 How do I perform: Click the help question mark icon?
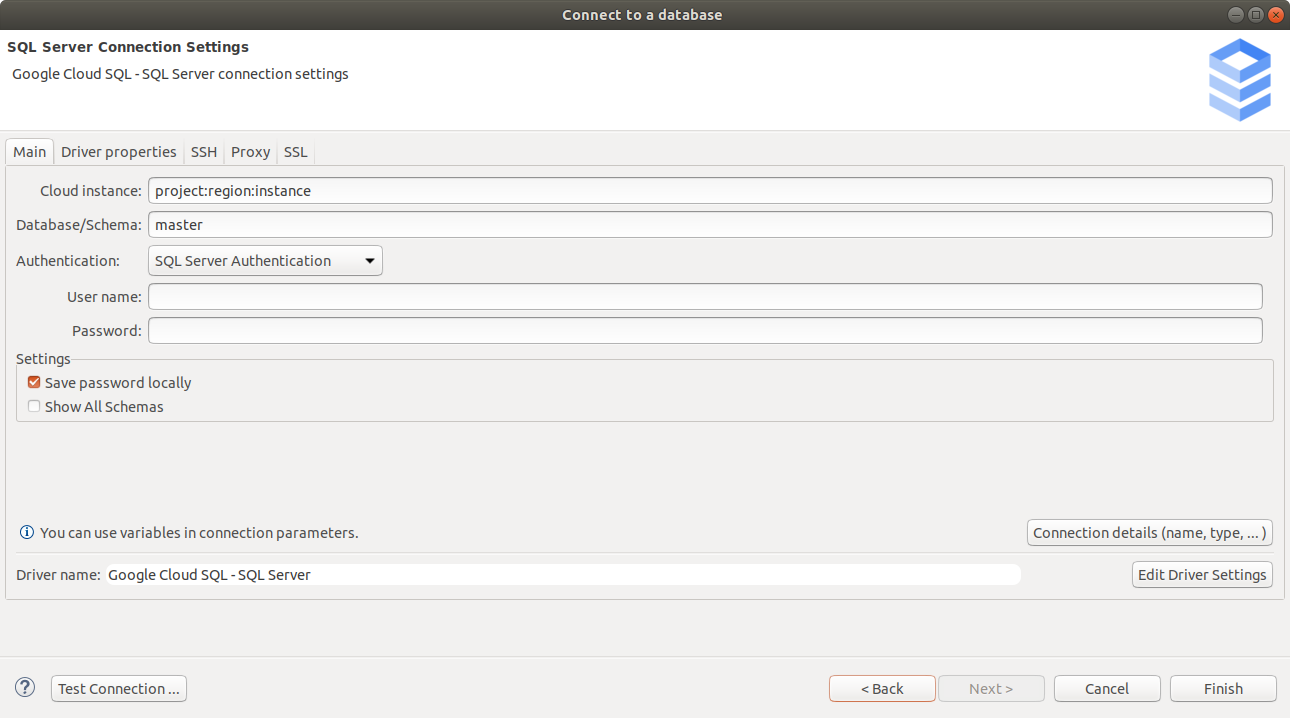click(24, 688)
